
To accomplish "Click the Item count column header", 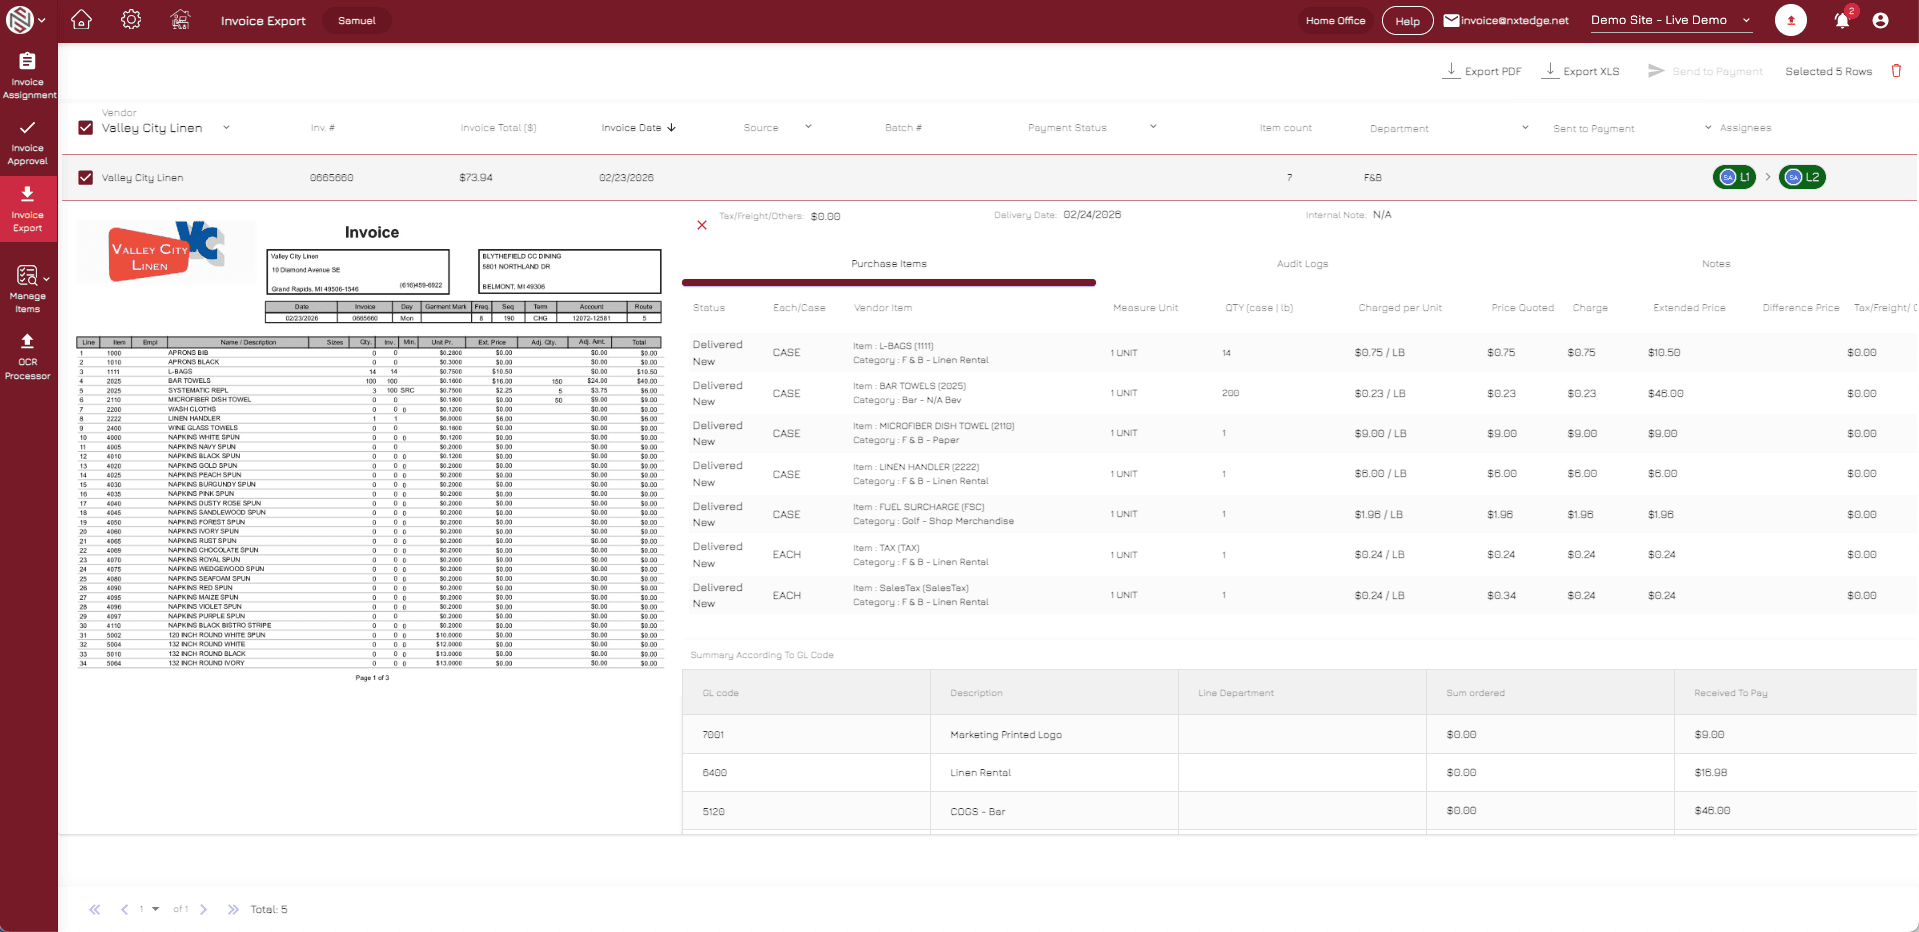I will (1285, 128).
